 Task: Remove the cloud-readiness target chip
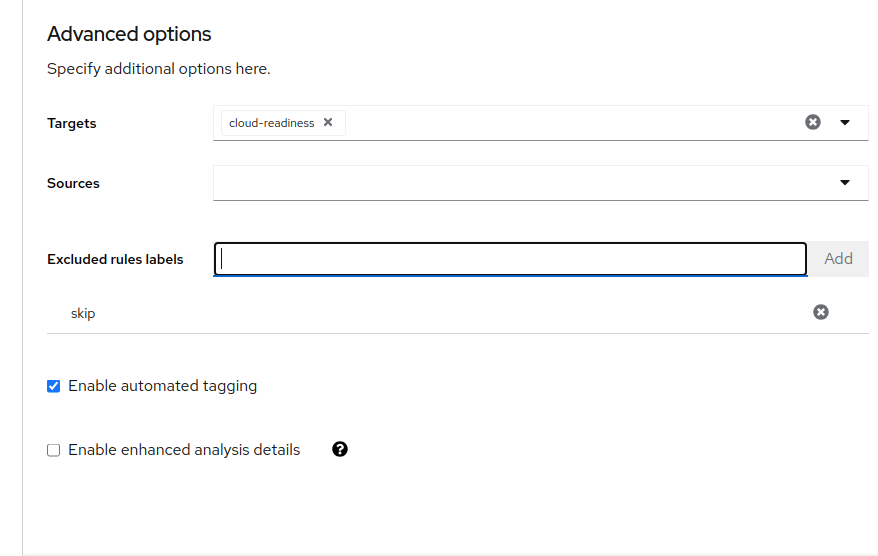(328, 122)
